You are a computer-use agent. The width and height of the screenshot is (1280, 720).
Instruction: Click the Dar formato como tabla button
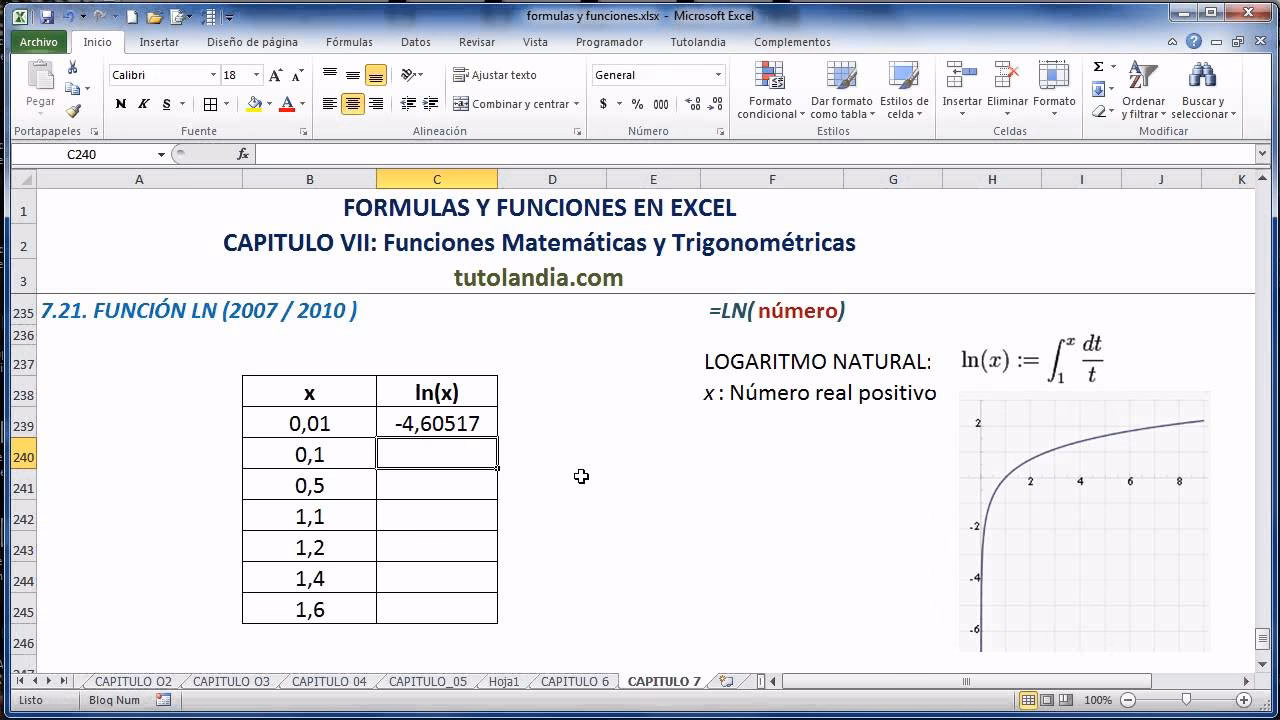[x=840, y=90]
